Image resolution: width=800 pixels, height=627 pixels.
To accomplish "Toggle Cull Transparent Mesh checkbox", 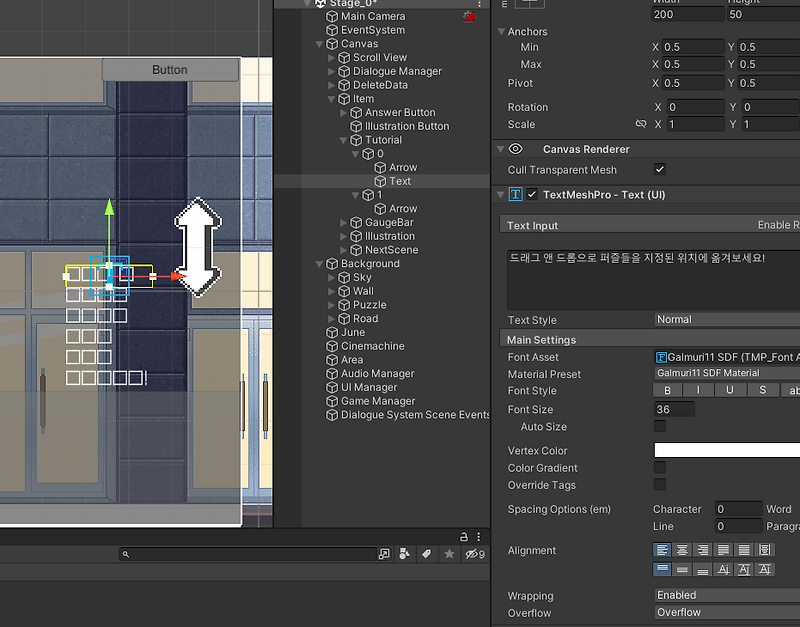I will click(x=658, y=170).
